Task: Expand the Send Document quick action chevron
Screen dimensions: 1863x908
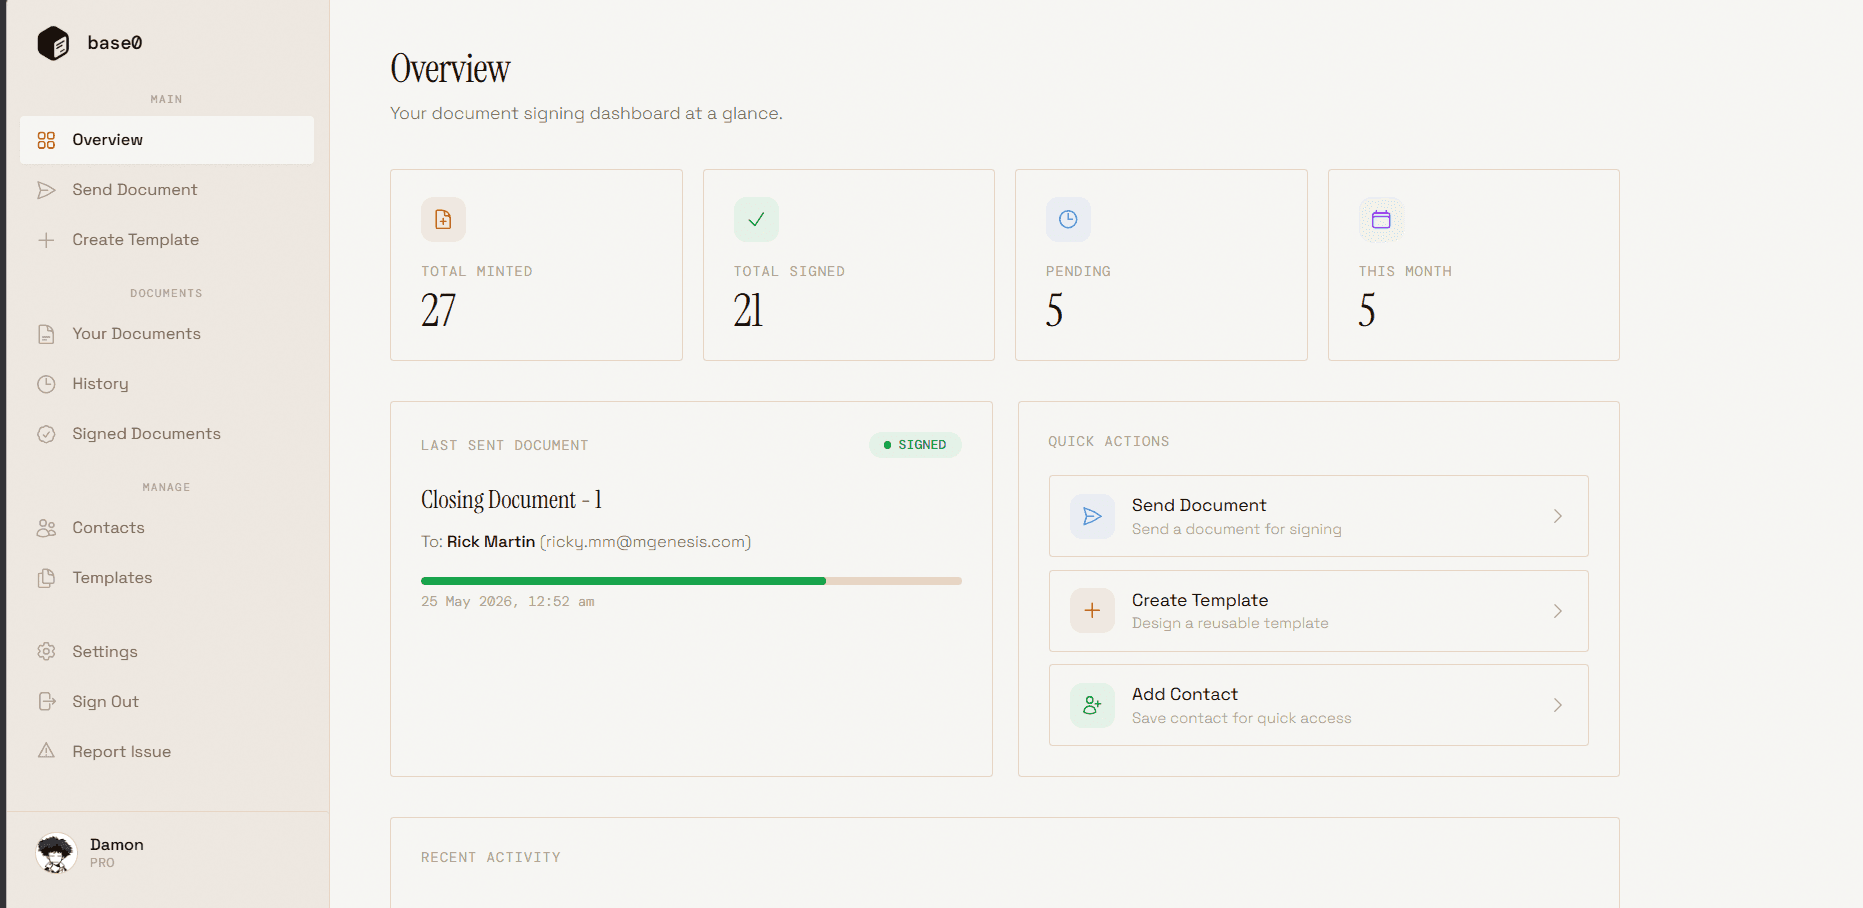Action: pyautogui.click(x=1557, y=516)
